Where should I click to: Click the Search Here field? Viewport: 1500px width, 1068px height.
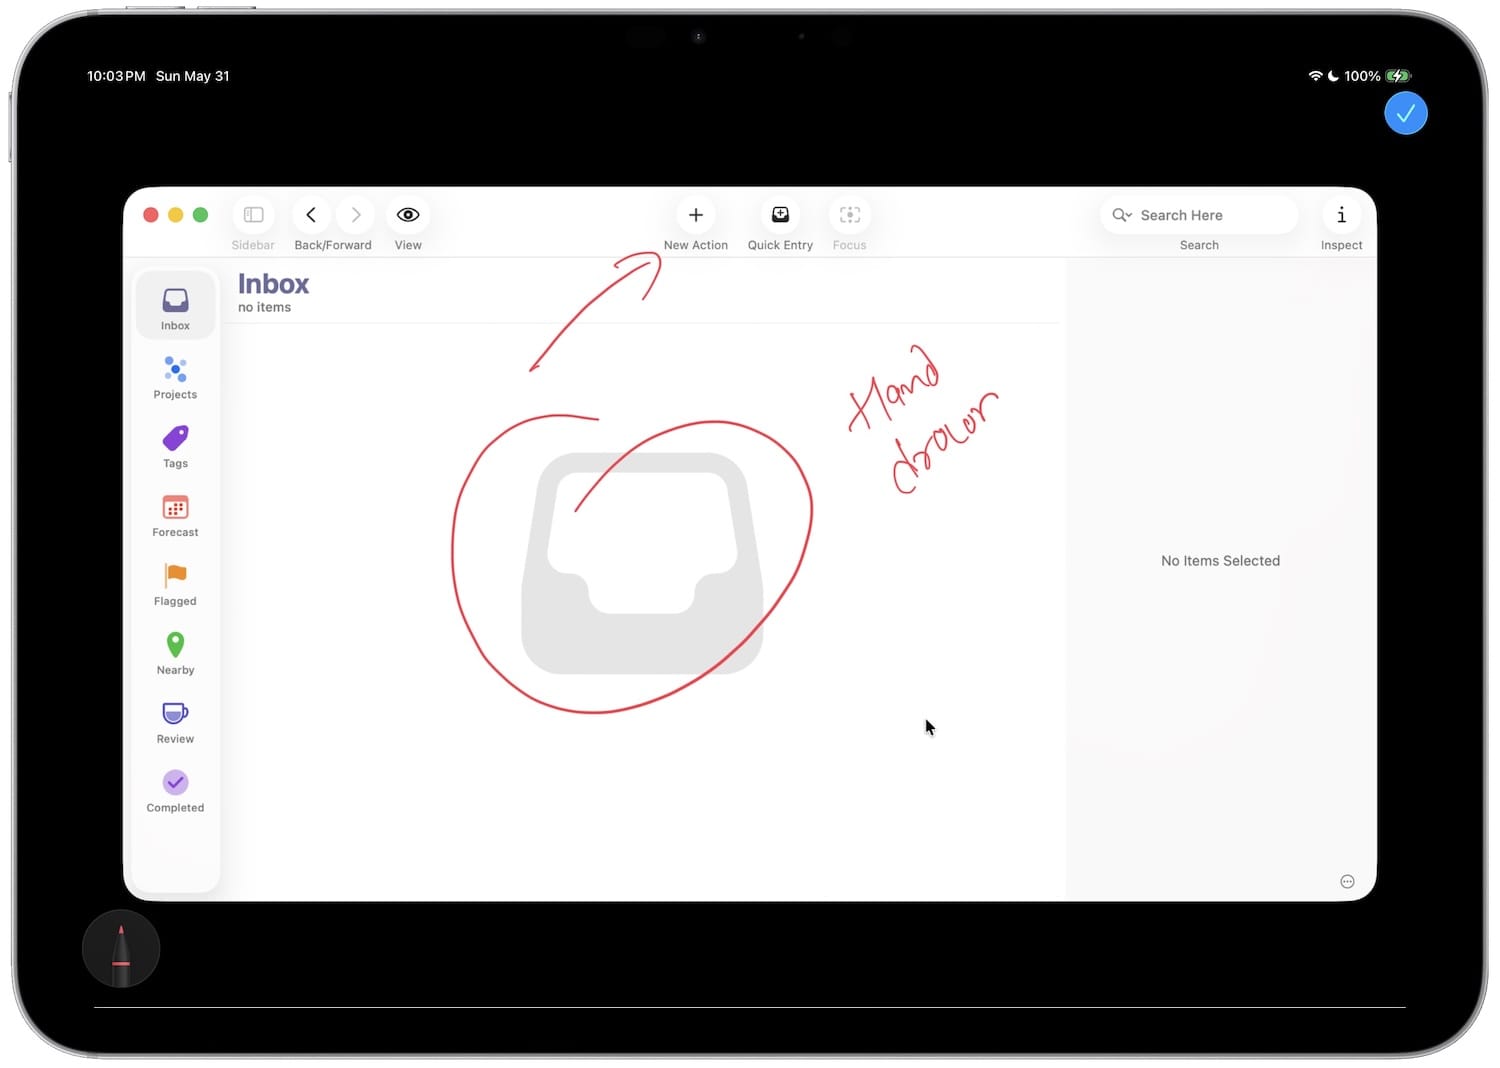[x=1199, y=215]
